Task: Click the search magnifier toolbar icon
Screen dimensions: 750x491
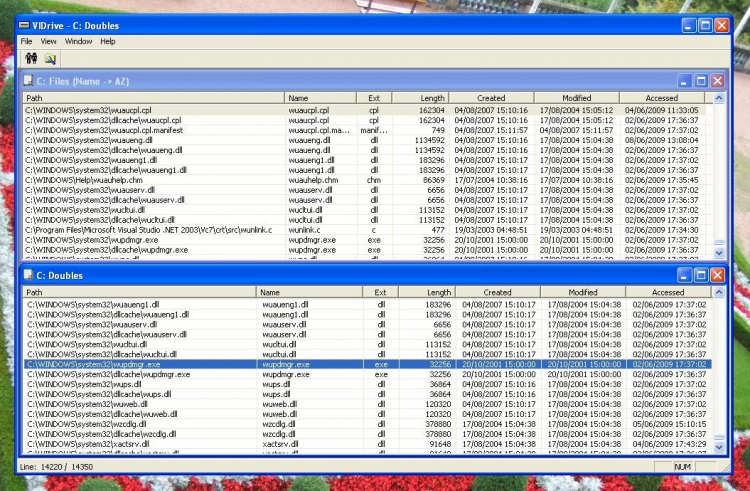Action: pyautogui.click(x=50, y=58)
